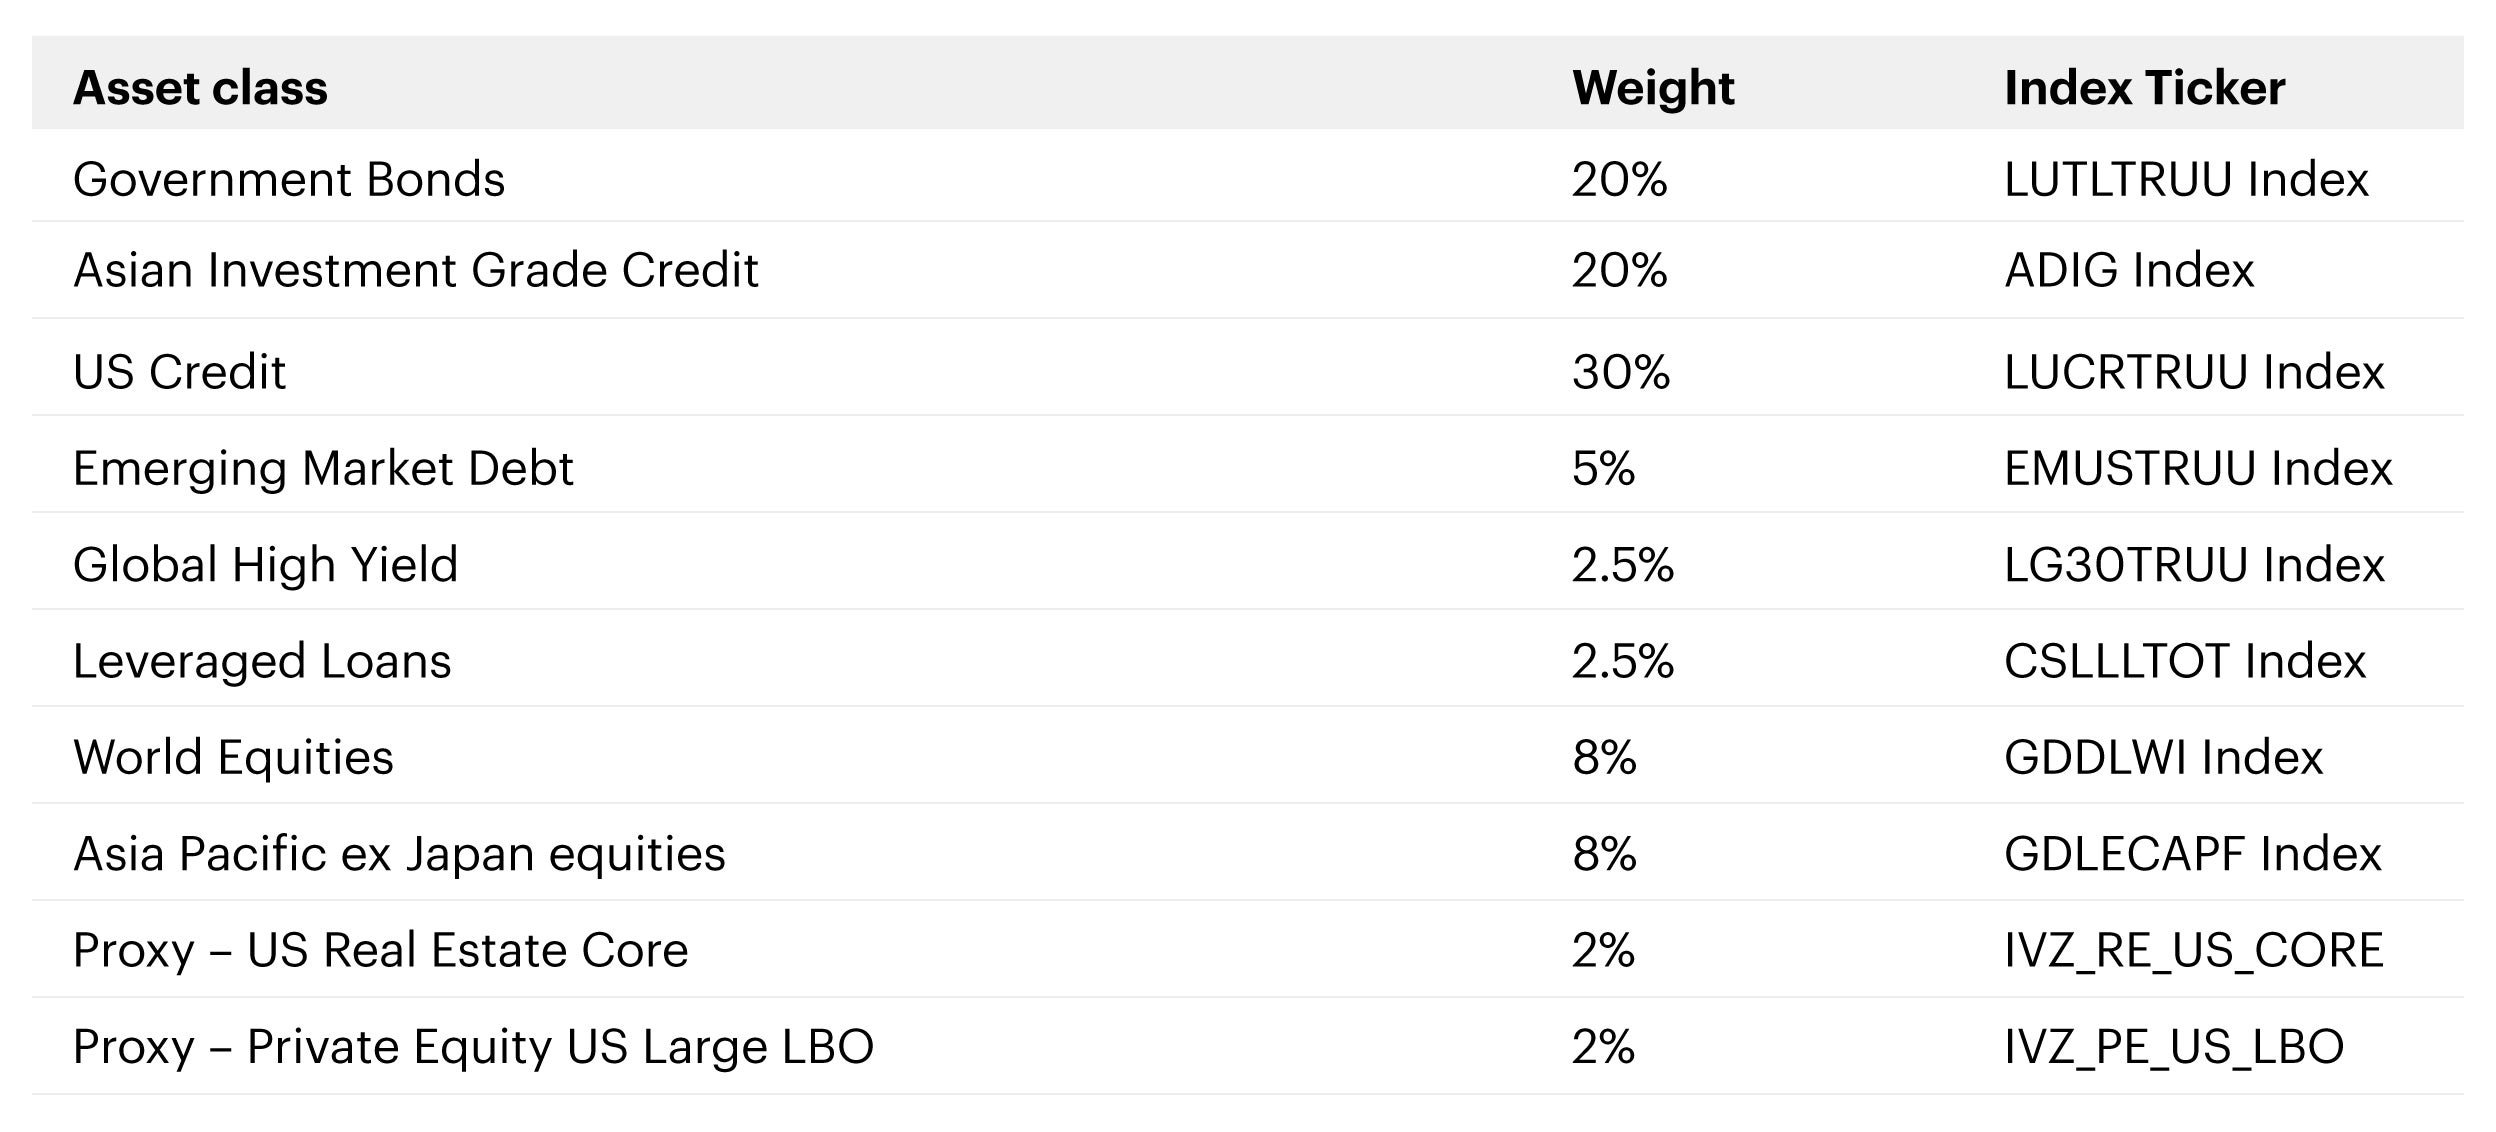
Task: Click the World Equities asset label
Action: [233, 757]
